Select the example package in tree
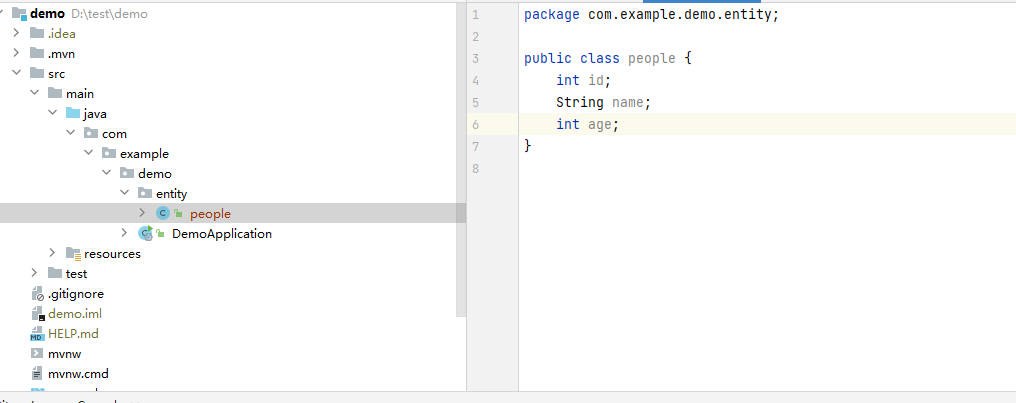Viewport: 1016px width, 403px height. click(x=144, y=153)
